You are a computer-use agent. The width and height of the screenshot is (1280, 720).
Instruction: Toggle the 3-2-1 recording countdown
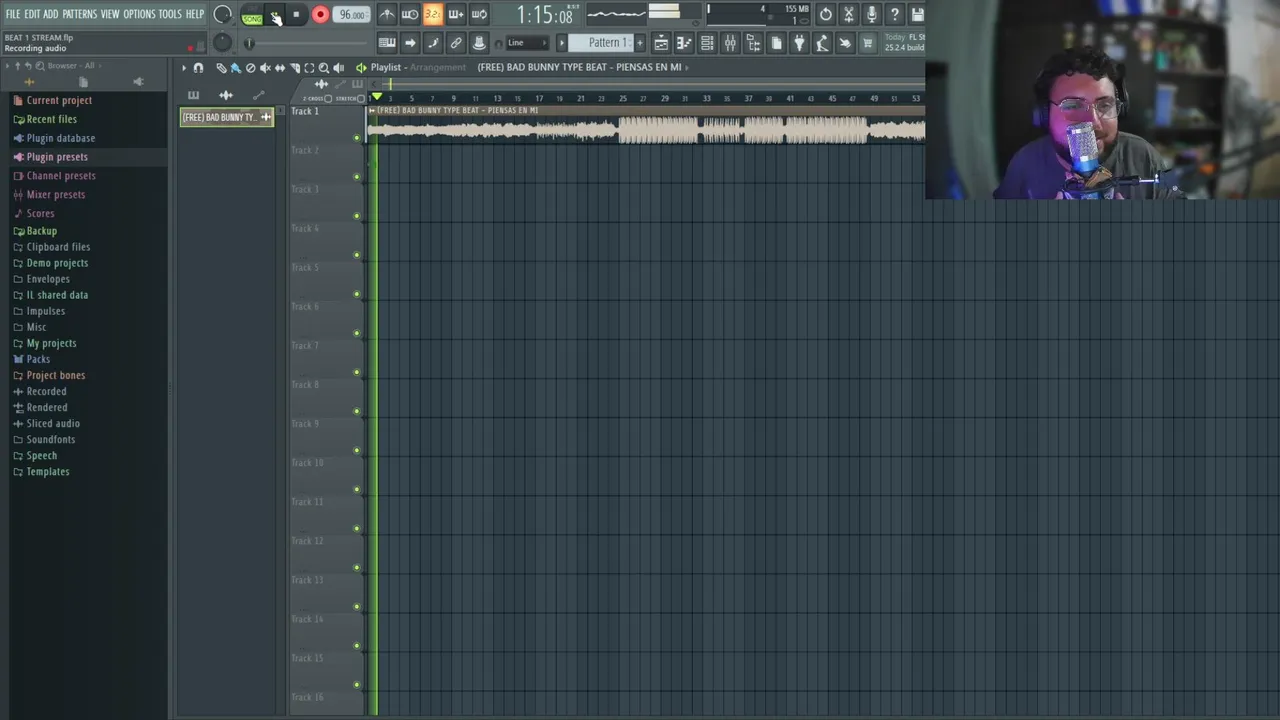click(433, 14)
